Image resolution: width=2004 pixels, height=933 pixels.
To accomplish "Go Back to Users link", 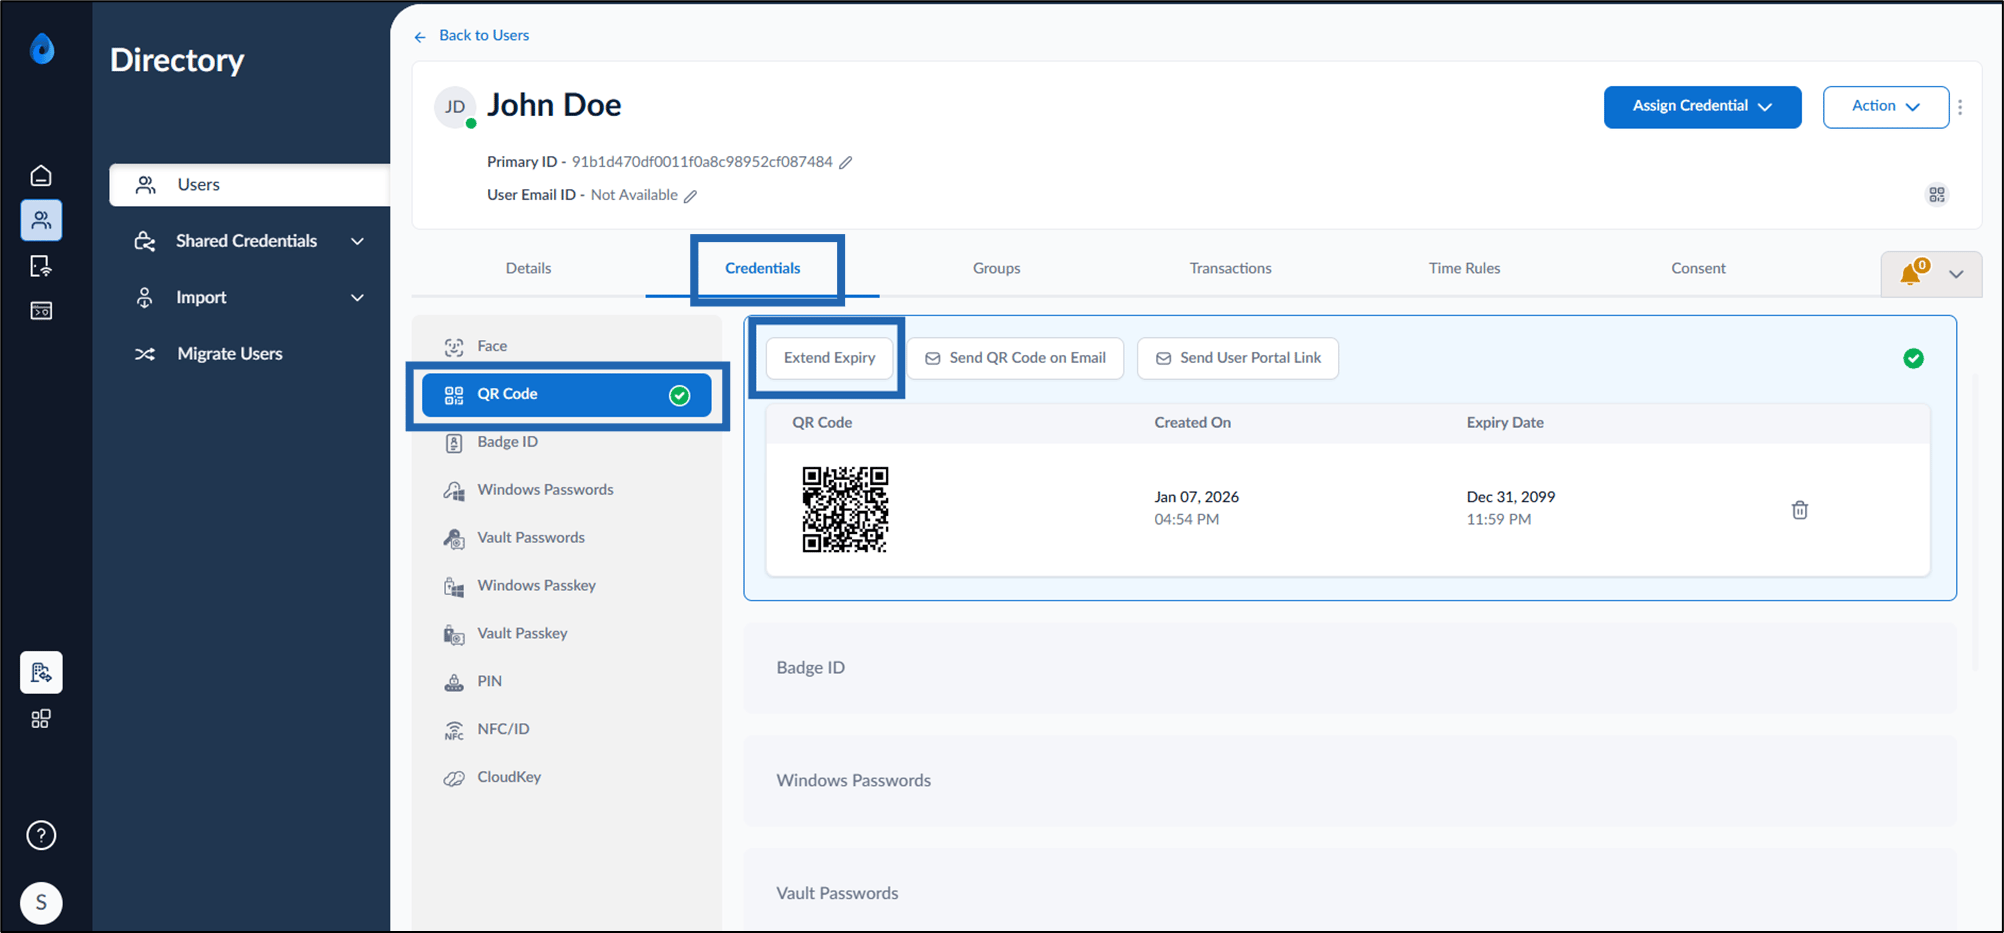I will [484, 36].
